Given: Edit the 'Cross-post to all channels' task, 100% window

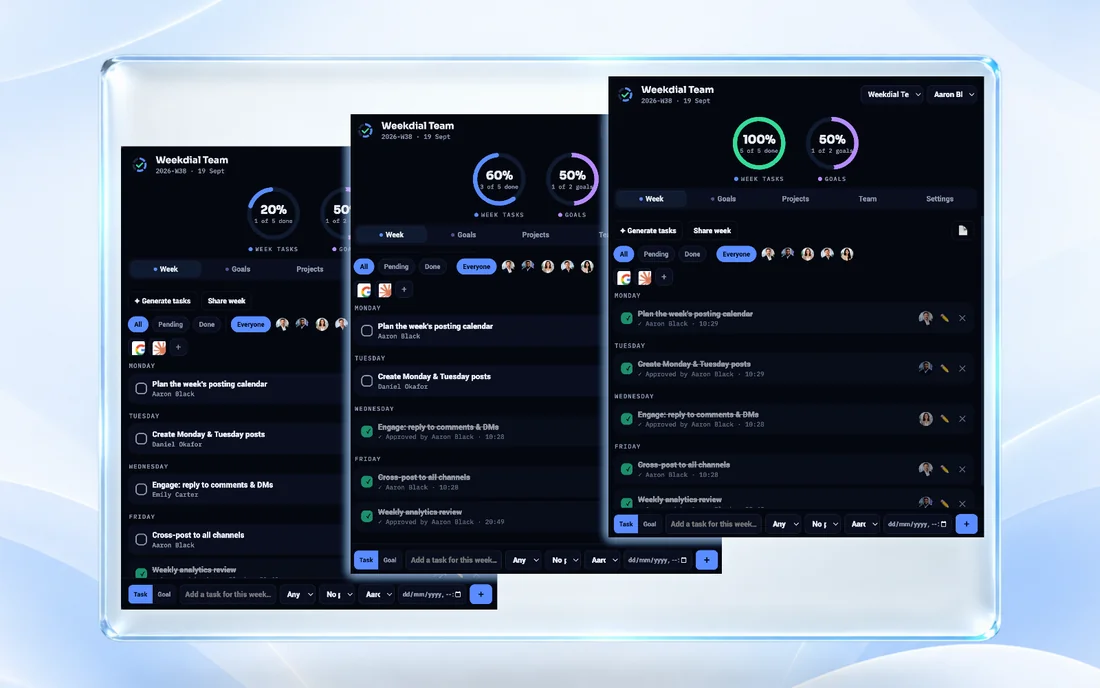Looking at the screenshot, I should coord(944,469).
